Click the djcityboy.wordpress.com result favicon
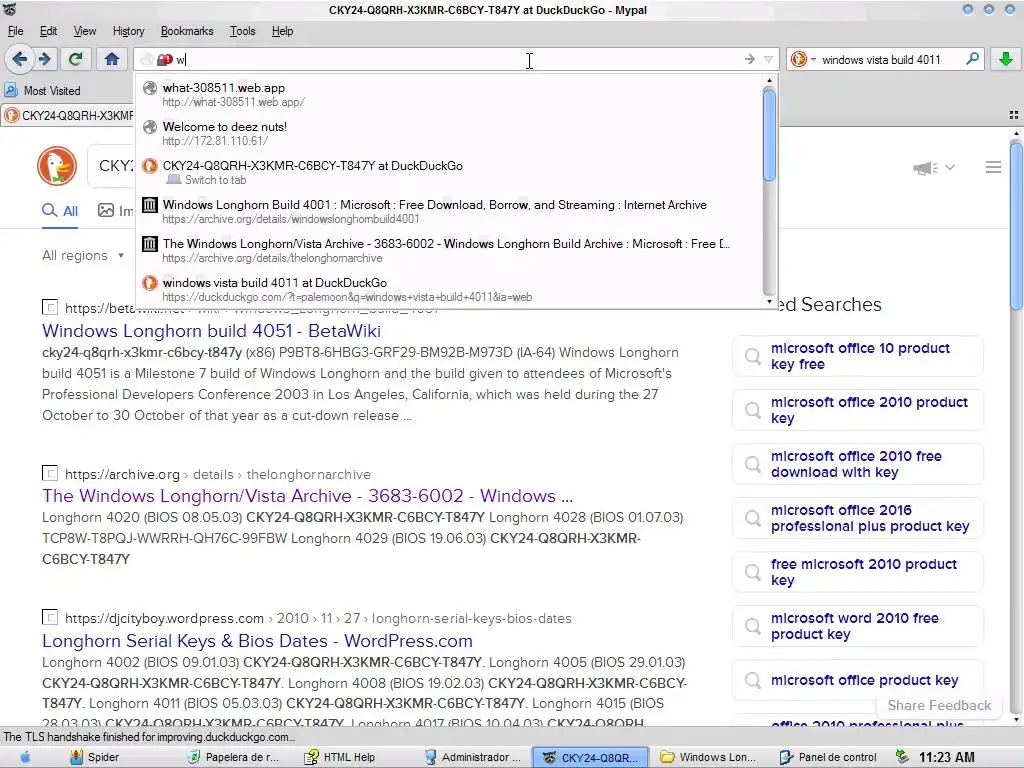 point(50,617)
